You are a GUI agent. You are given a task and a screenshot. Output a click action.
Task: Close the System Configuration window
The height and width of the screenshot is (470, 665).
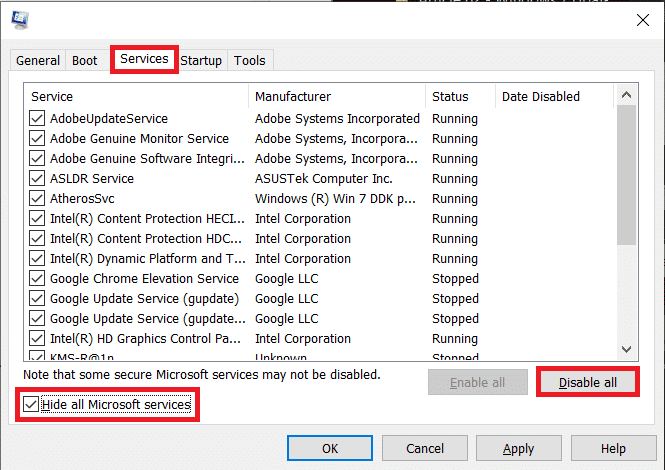642,20
